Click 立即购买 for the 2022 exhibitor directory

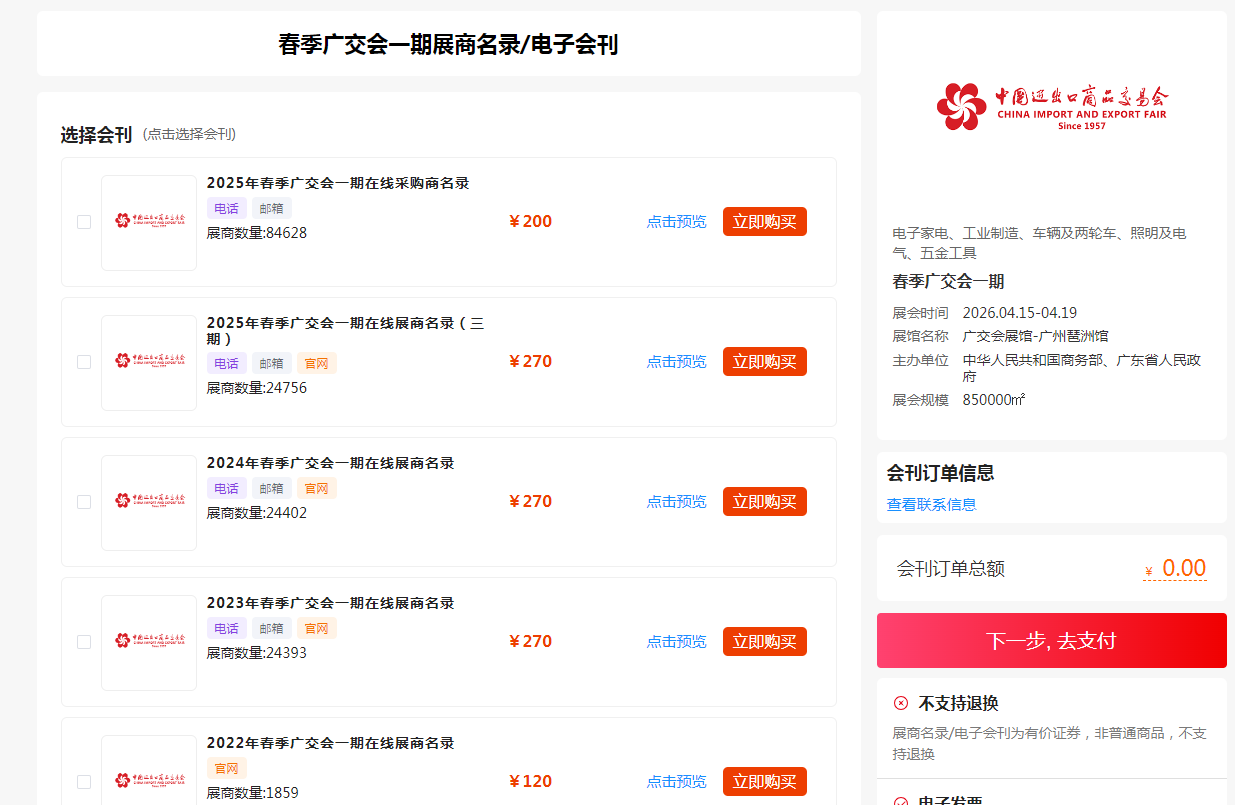[x=764, y=782]
